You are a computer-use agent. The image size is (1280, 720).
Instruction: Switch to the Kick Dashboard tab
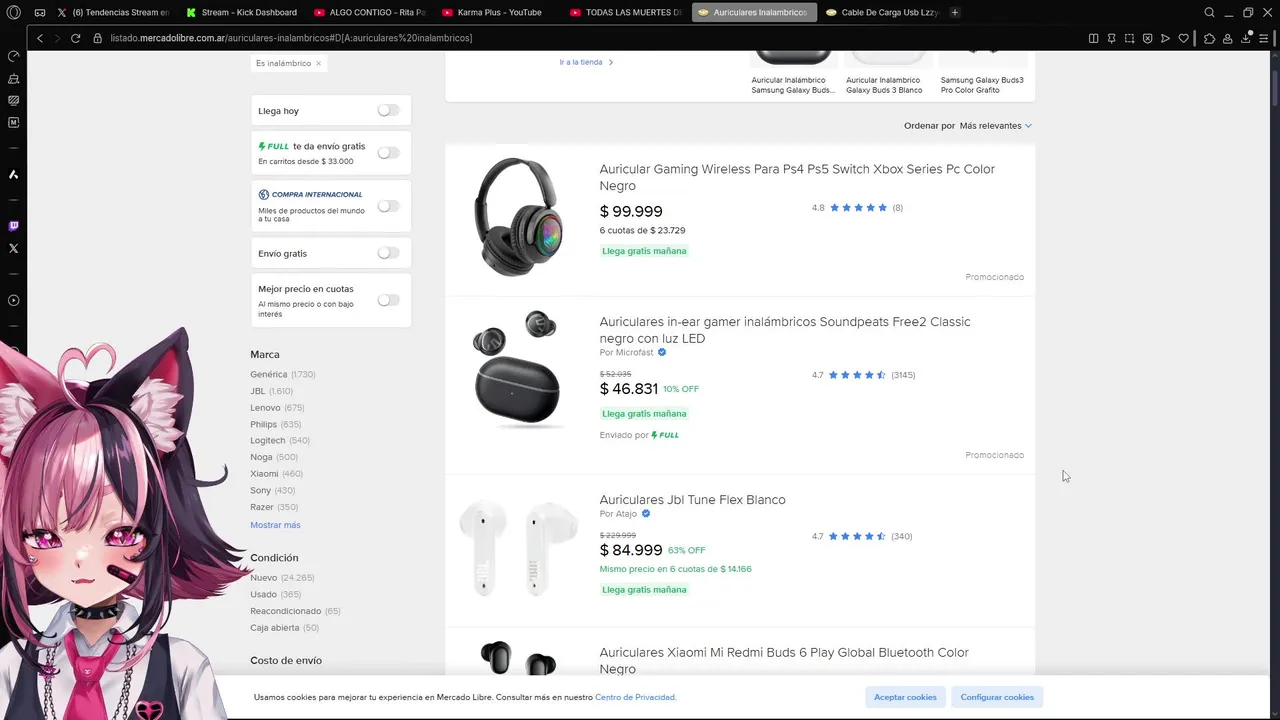tap(241, 12)
